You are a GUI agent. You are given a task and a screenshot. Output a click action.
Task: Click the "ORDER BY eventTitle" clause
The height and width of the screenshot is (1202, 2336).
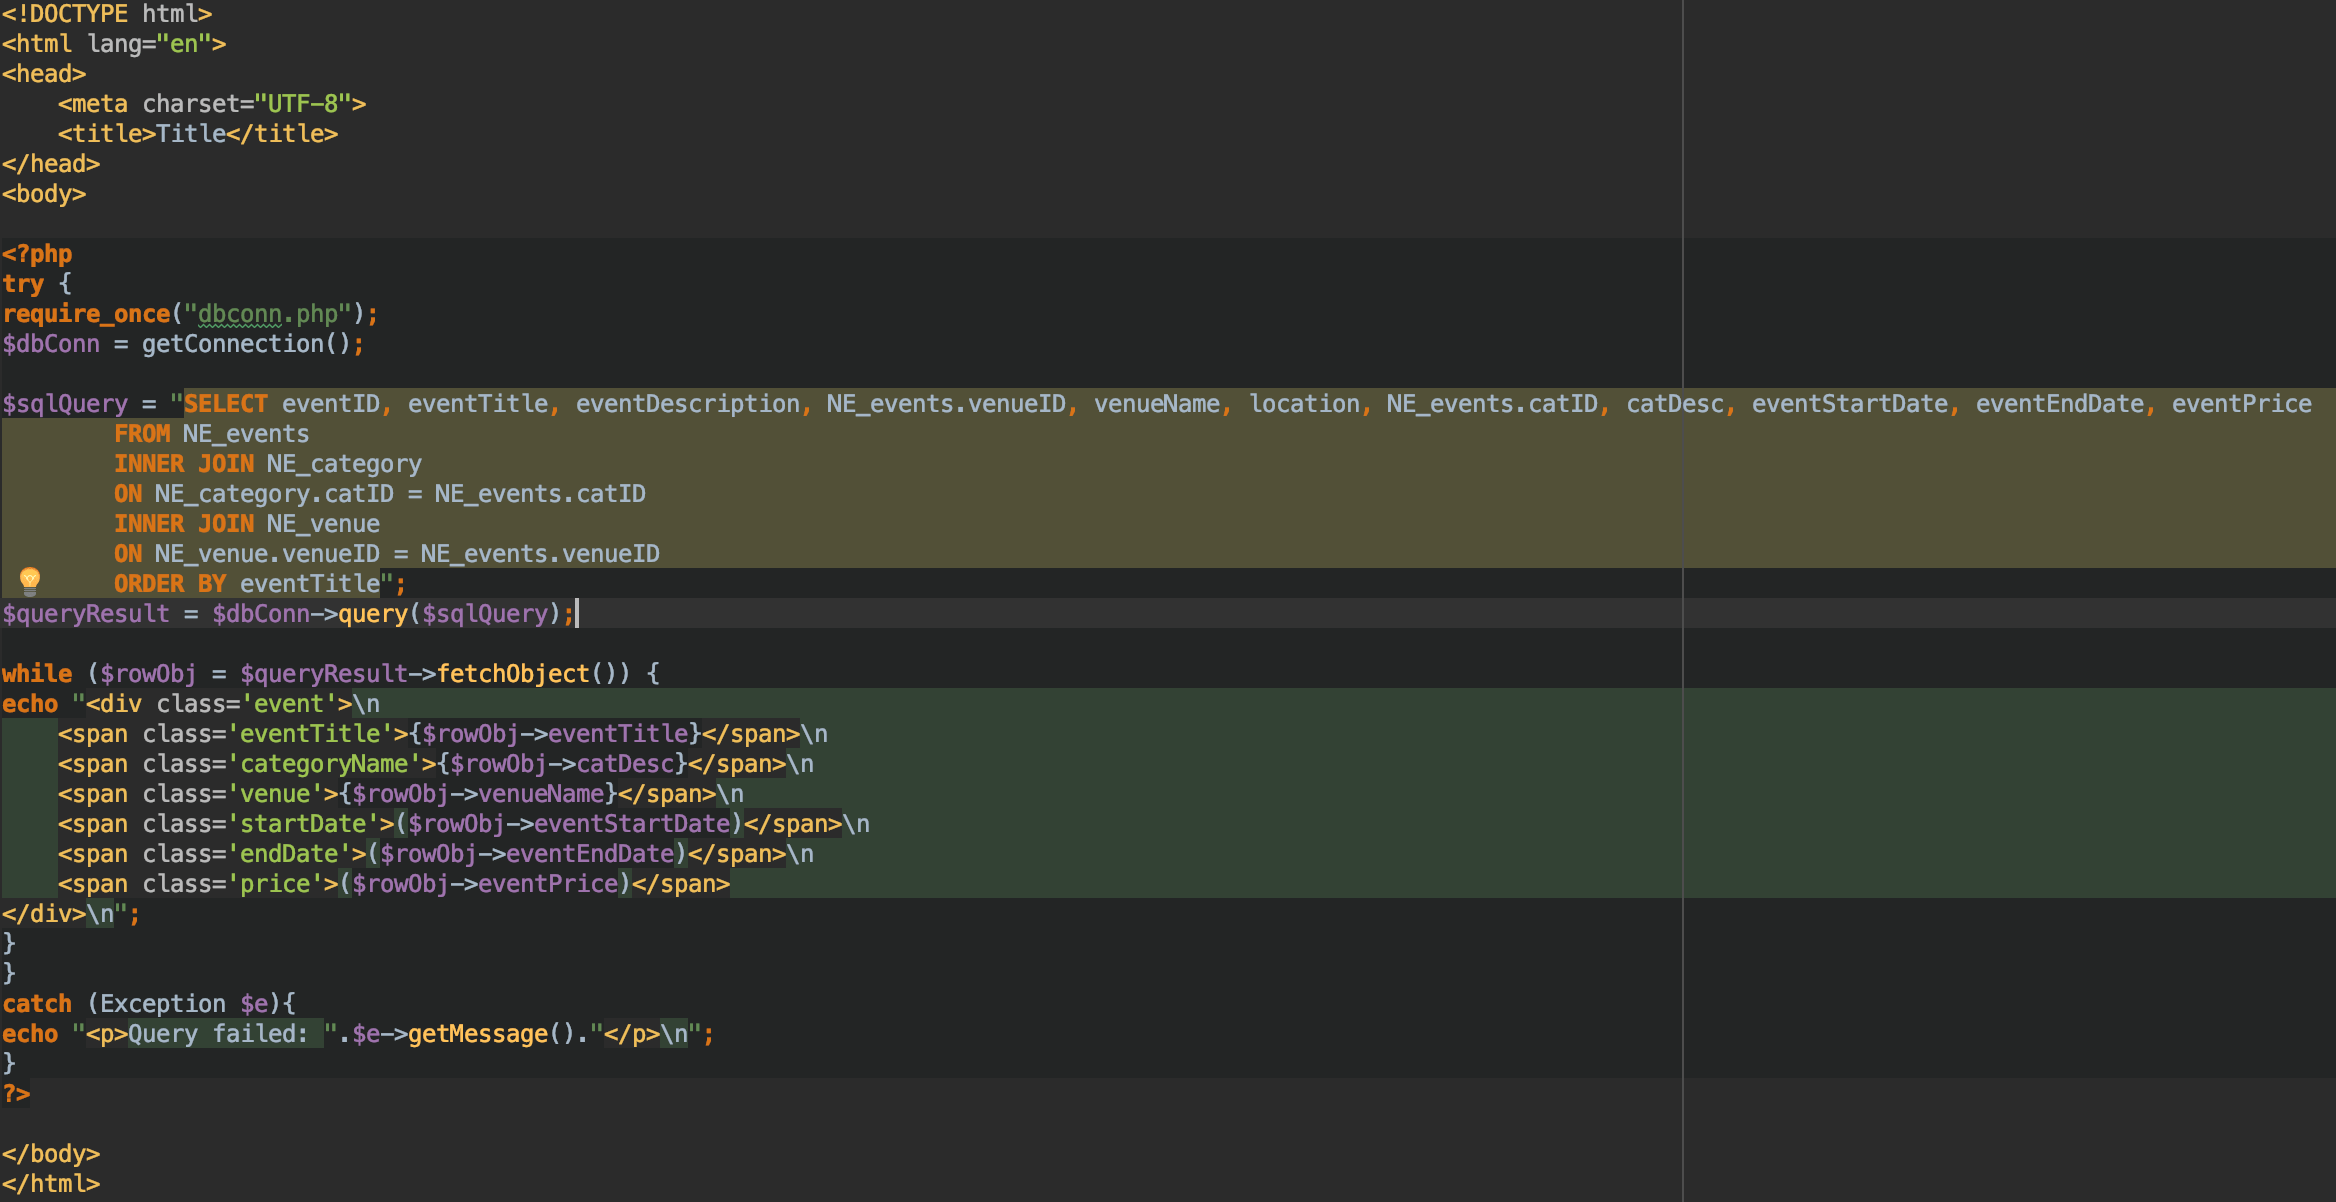tap(247, 584)
